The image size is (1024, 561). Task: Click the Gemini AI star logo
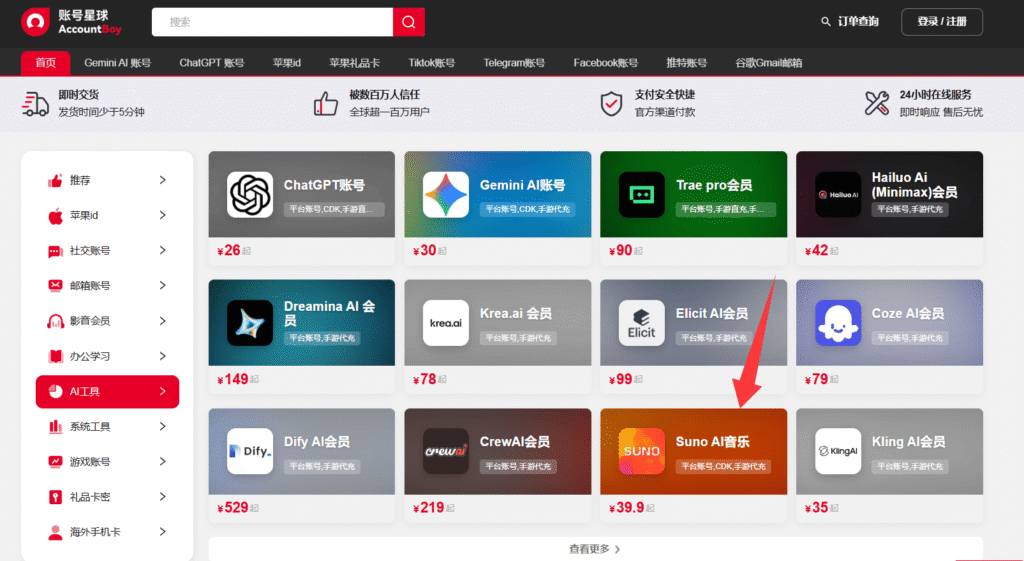click(x=446, y=195)
